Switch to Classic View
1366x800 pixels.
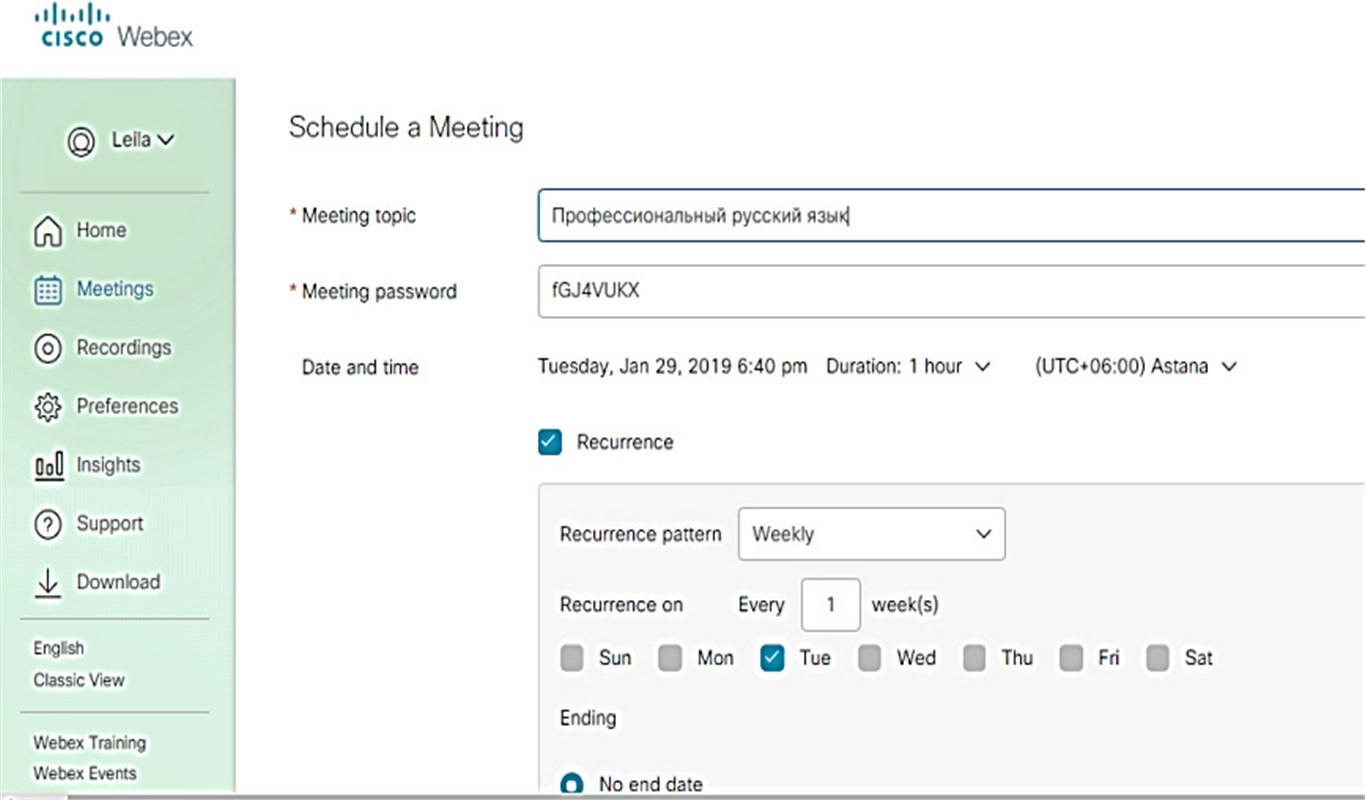79,680
